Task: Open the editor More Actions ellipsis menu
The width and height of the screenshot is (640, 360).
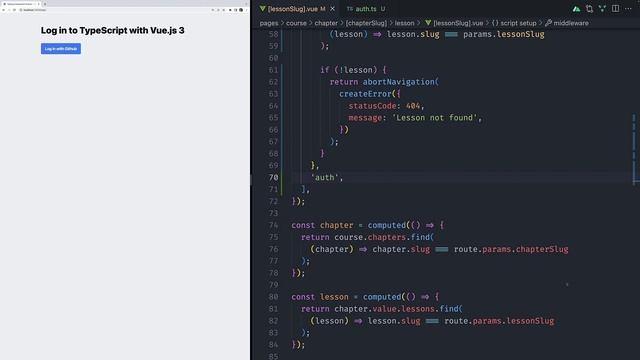Action: click(628, 9)
